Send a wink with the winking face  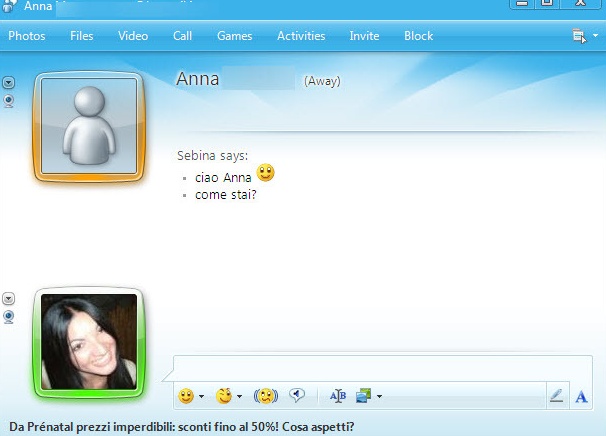click(224, 395)
